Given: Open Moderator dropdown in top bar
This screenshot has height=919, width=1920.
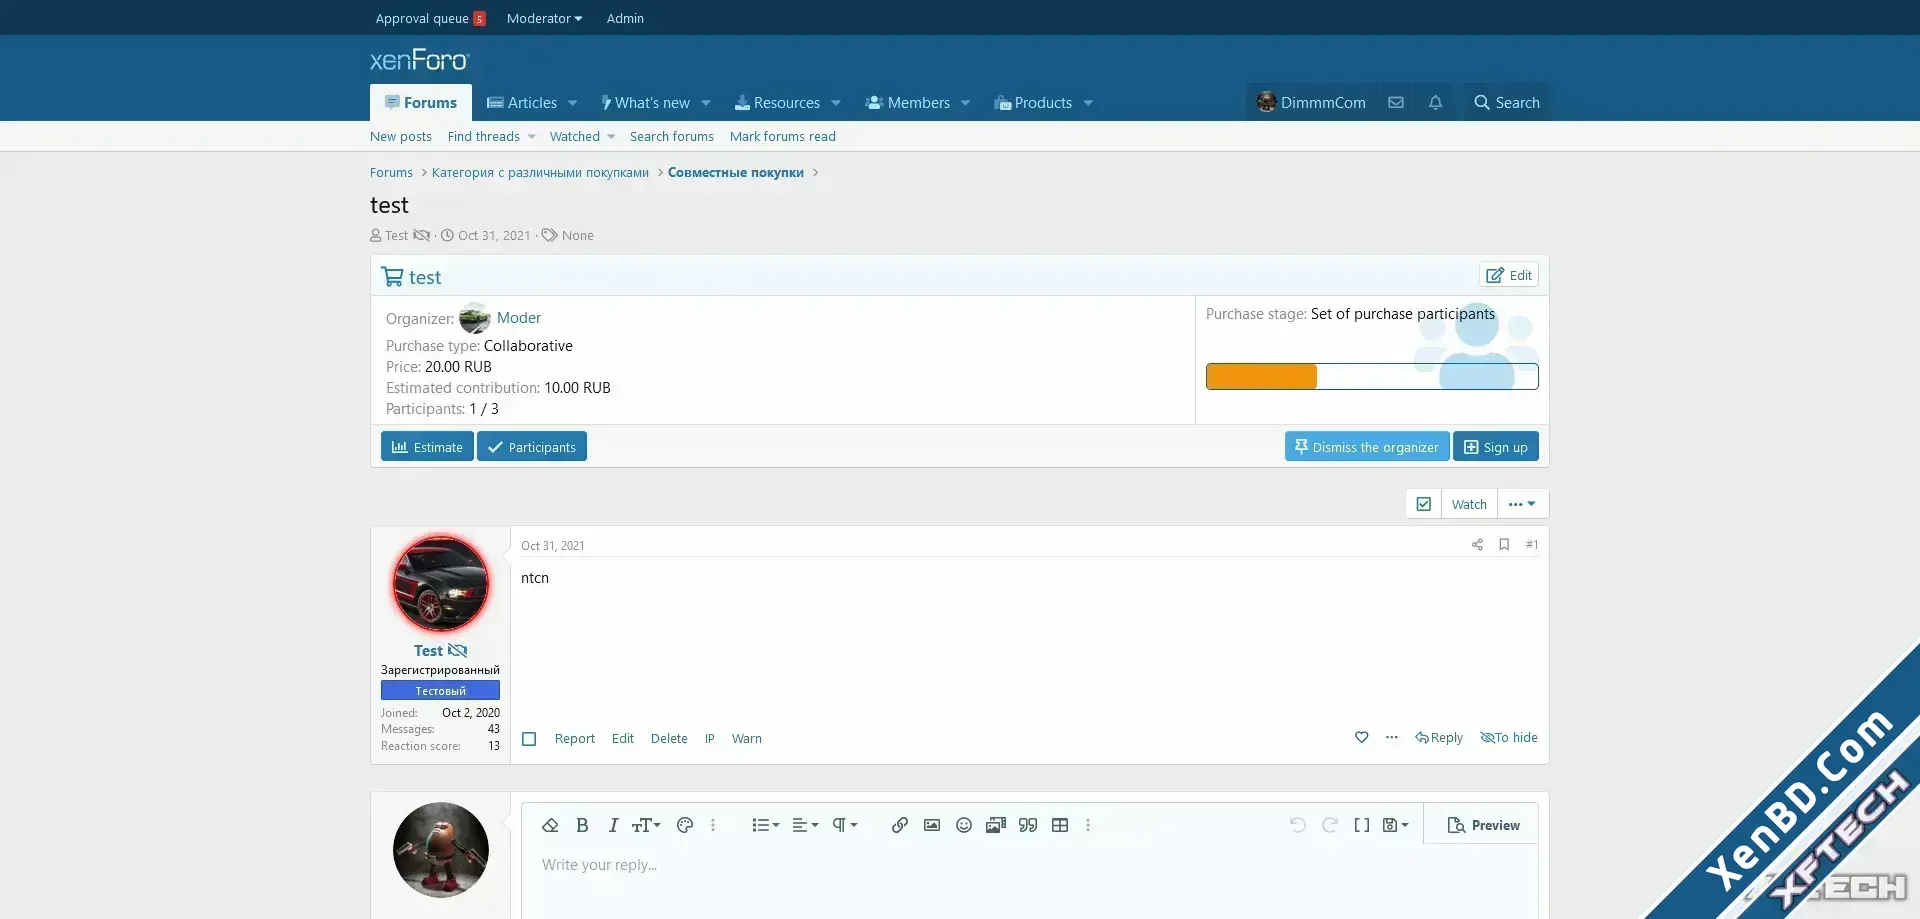Looking at the screenshot, I should [544, 18].
